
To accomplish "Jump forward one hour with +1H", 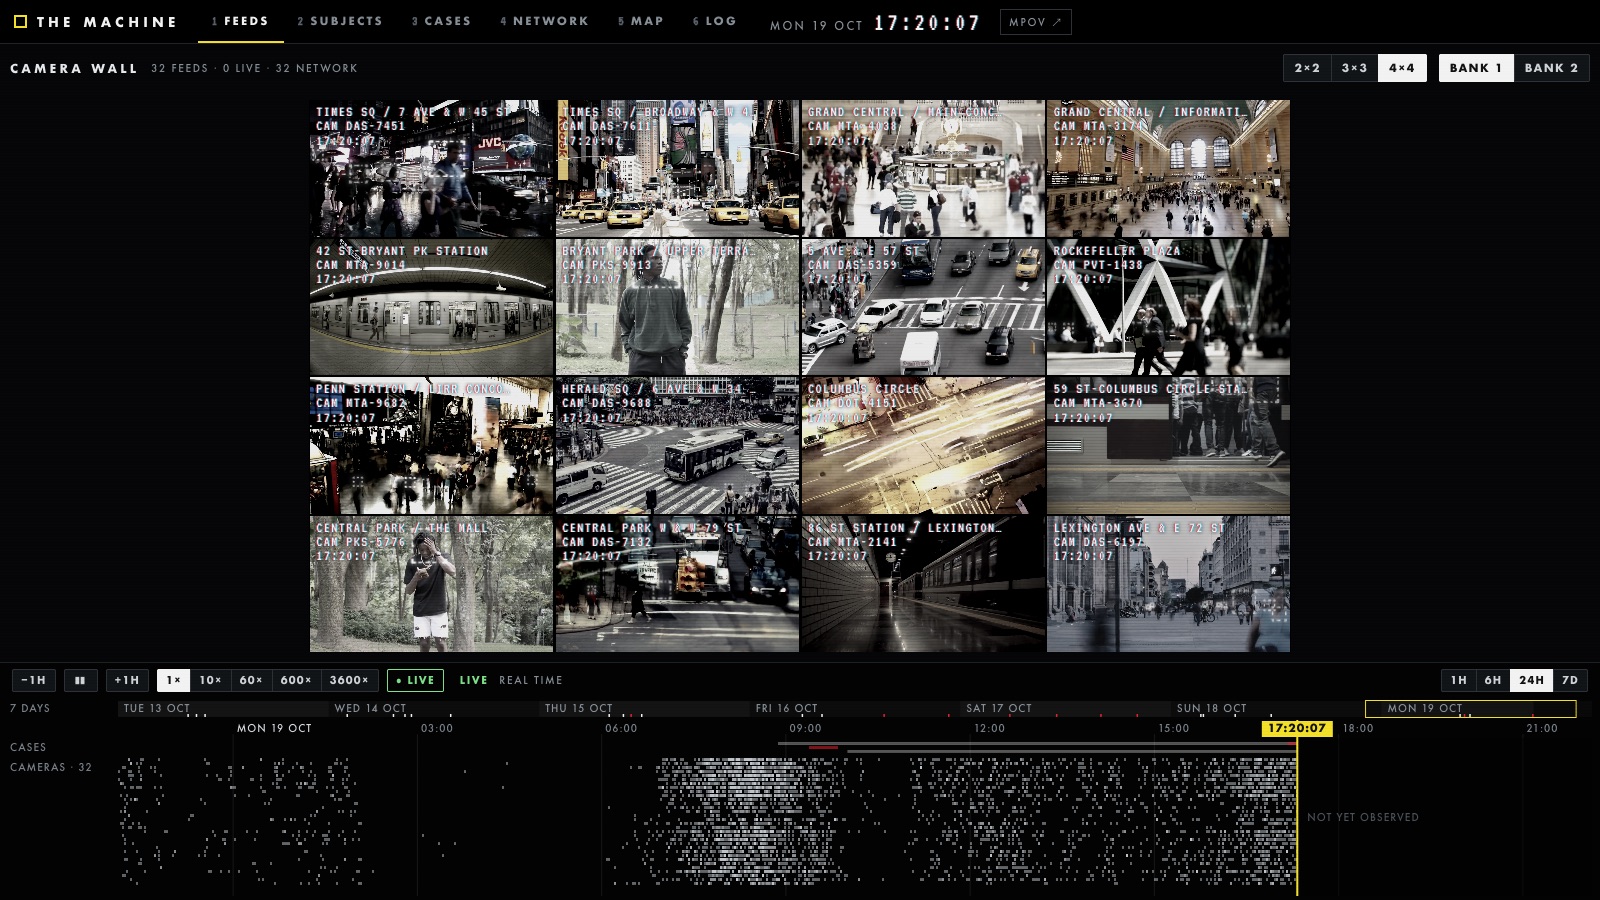I will (127, 680).
